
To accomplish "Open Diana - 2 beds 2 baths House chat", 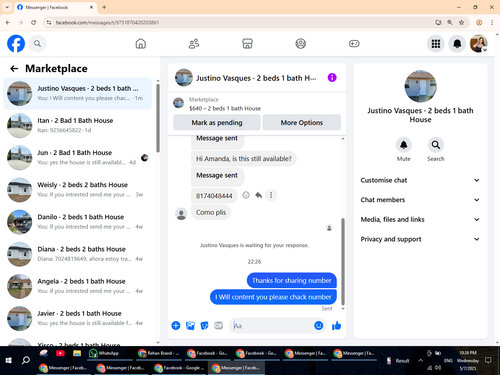I will coord(77,254).
